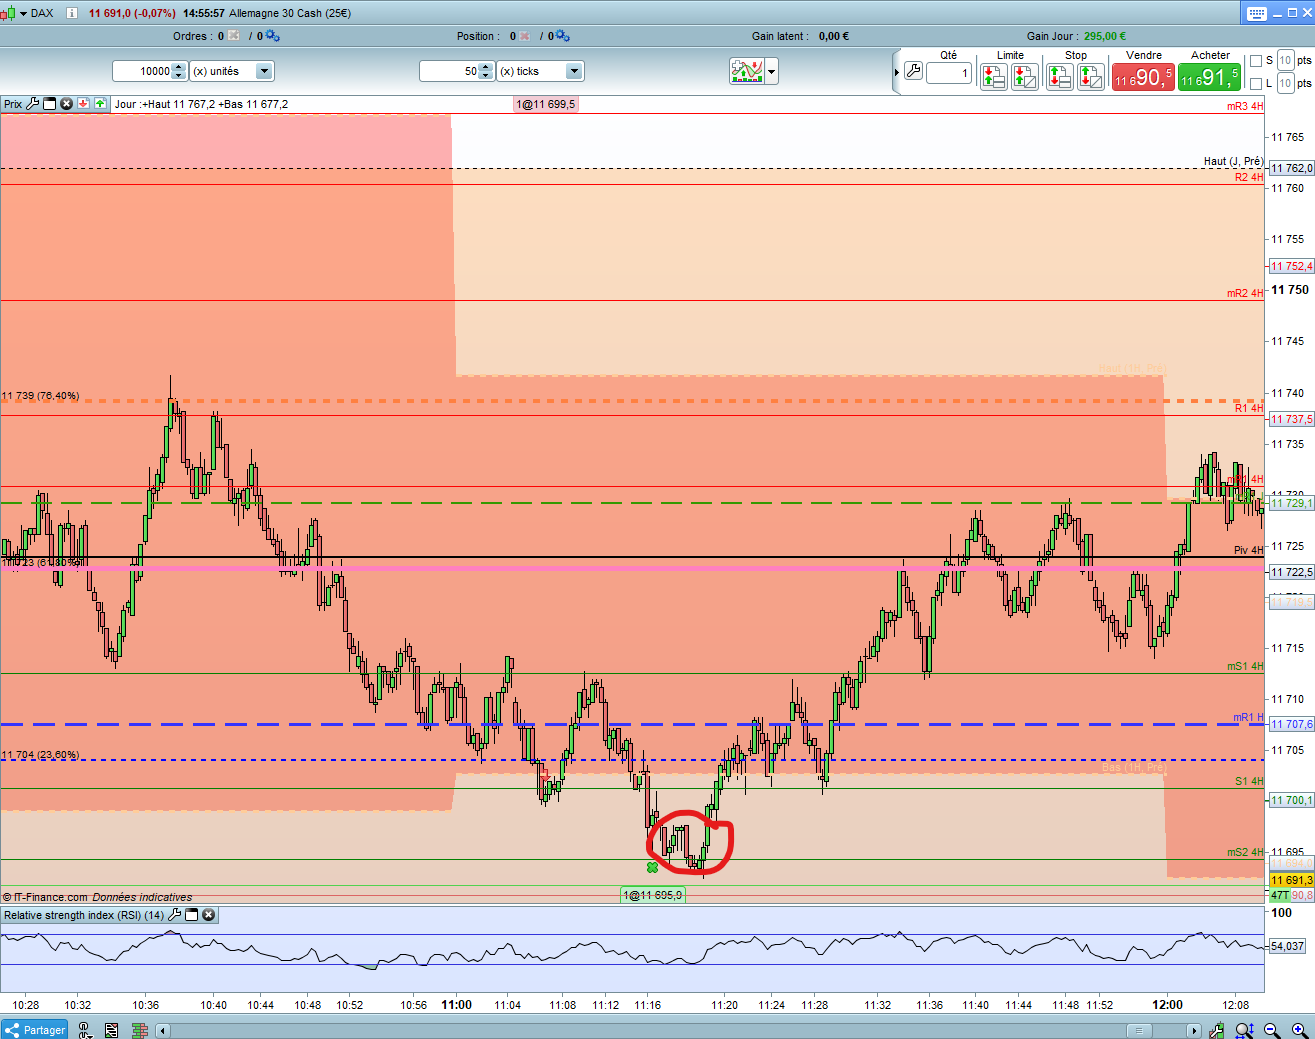The height and width of the screenshot is (1039, 1315).
Task: Click the green cross trade marker
Action: (653, 867)
